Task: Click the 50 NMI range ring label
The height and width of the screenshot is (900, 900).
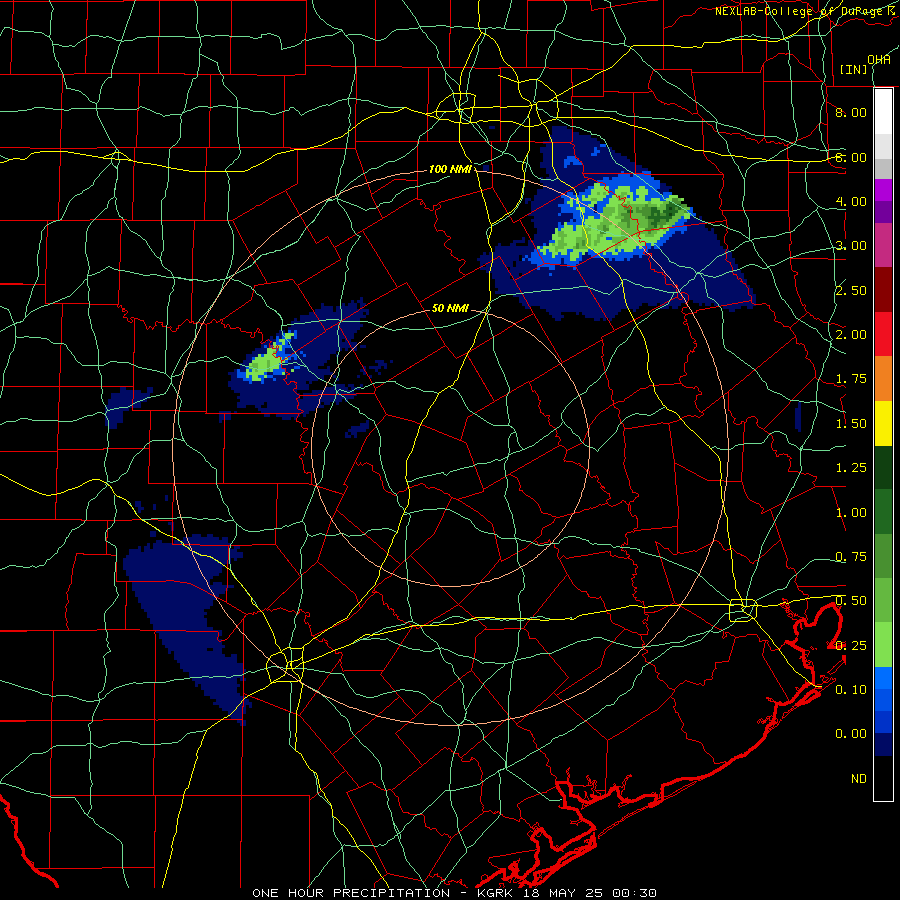Action: 450,308
